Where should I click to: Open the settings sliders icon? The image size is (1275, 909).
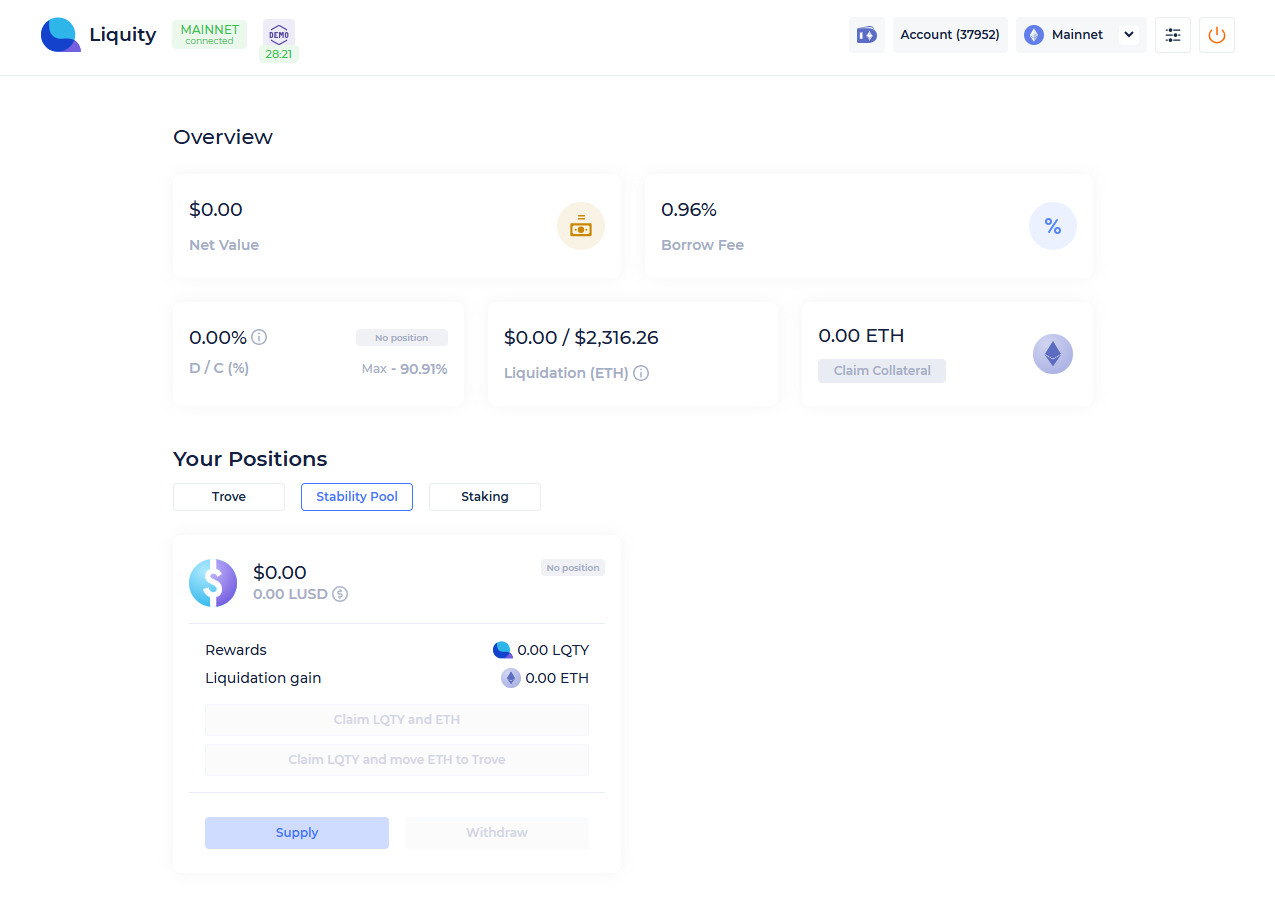[x=1172, y=35]
